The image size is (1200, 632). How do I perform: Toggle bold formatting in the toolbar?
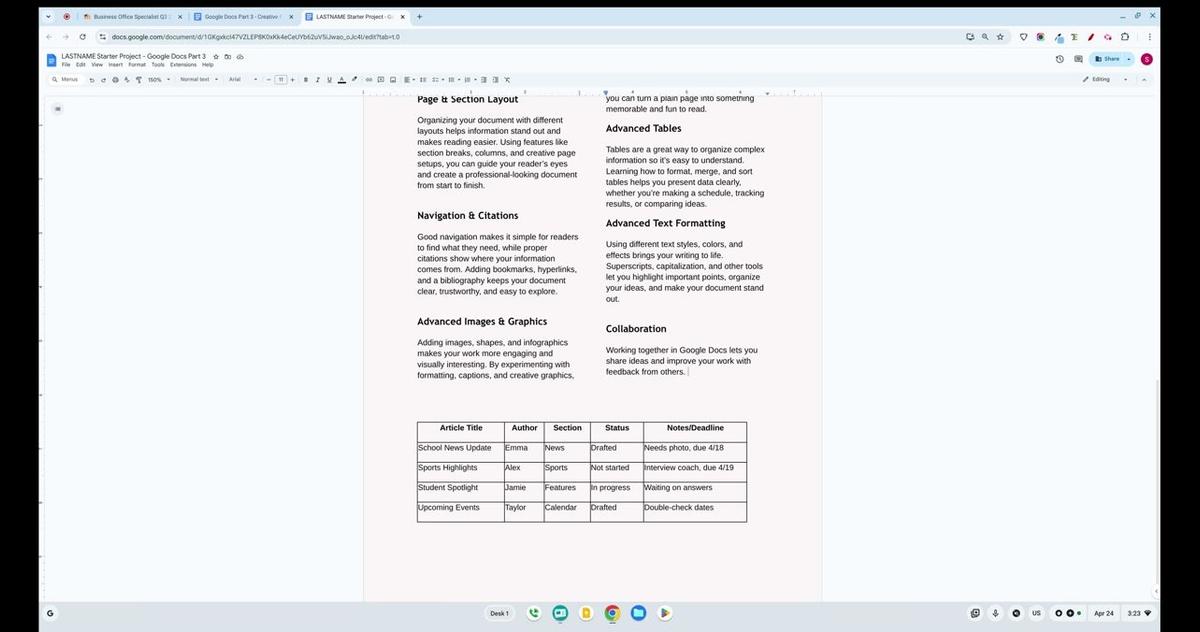[x=306, y=79]
